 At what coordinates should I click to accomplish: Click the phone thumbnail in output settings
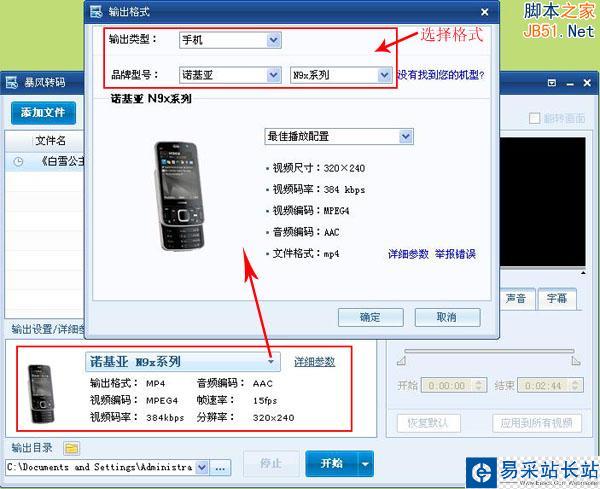click(41, 393)
